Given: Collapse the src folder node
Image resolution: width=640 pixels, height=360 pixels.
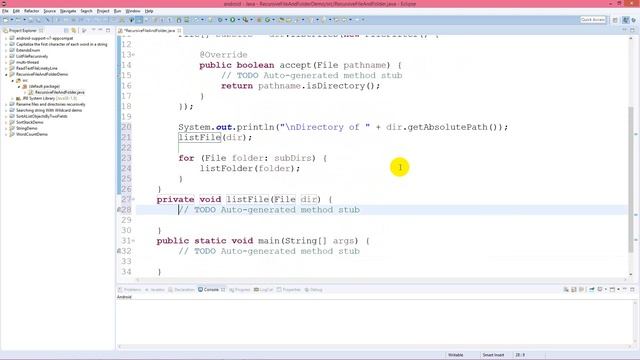Looking at the screenshot, I should (x=13, y=80).
